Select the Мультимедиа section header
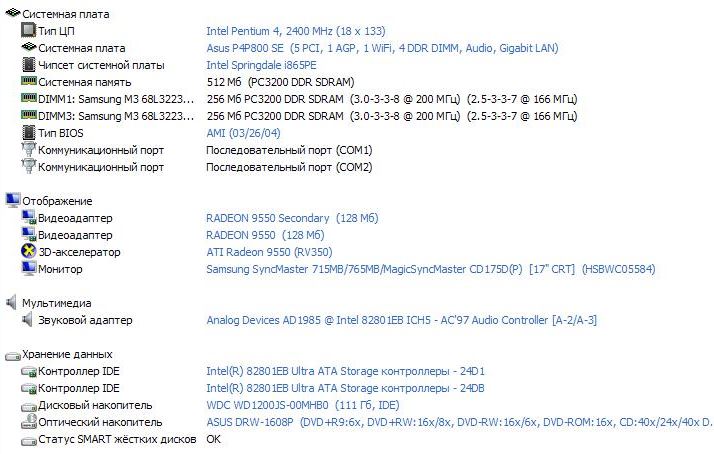The width and height of the screenshot is (714, 454). click(57, 303)
